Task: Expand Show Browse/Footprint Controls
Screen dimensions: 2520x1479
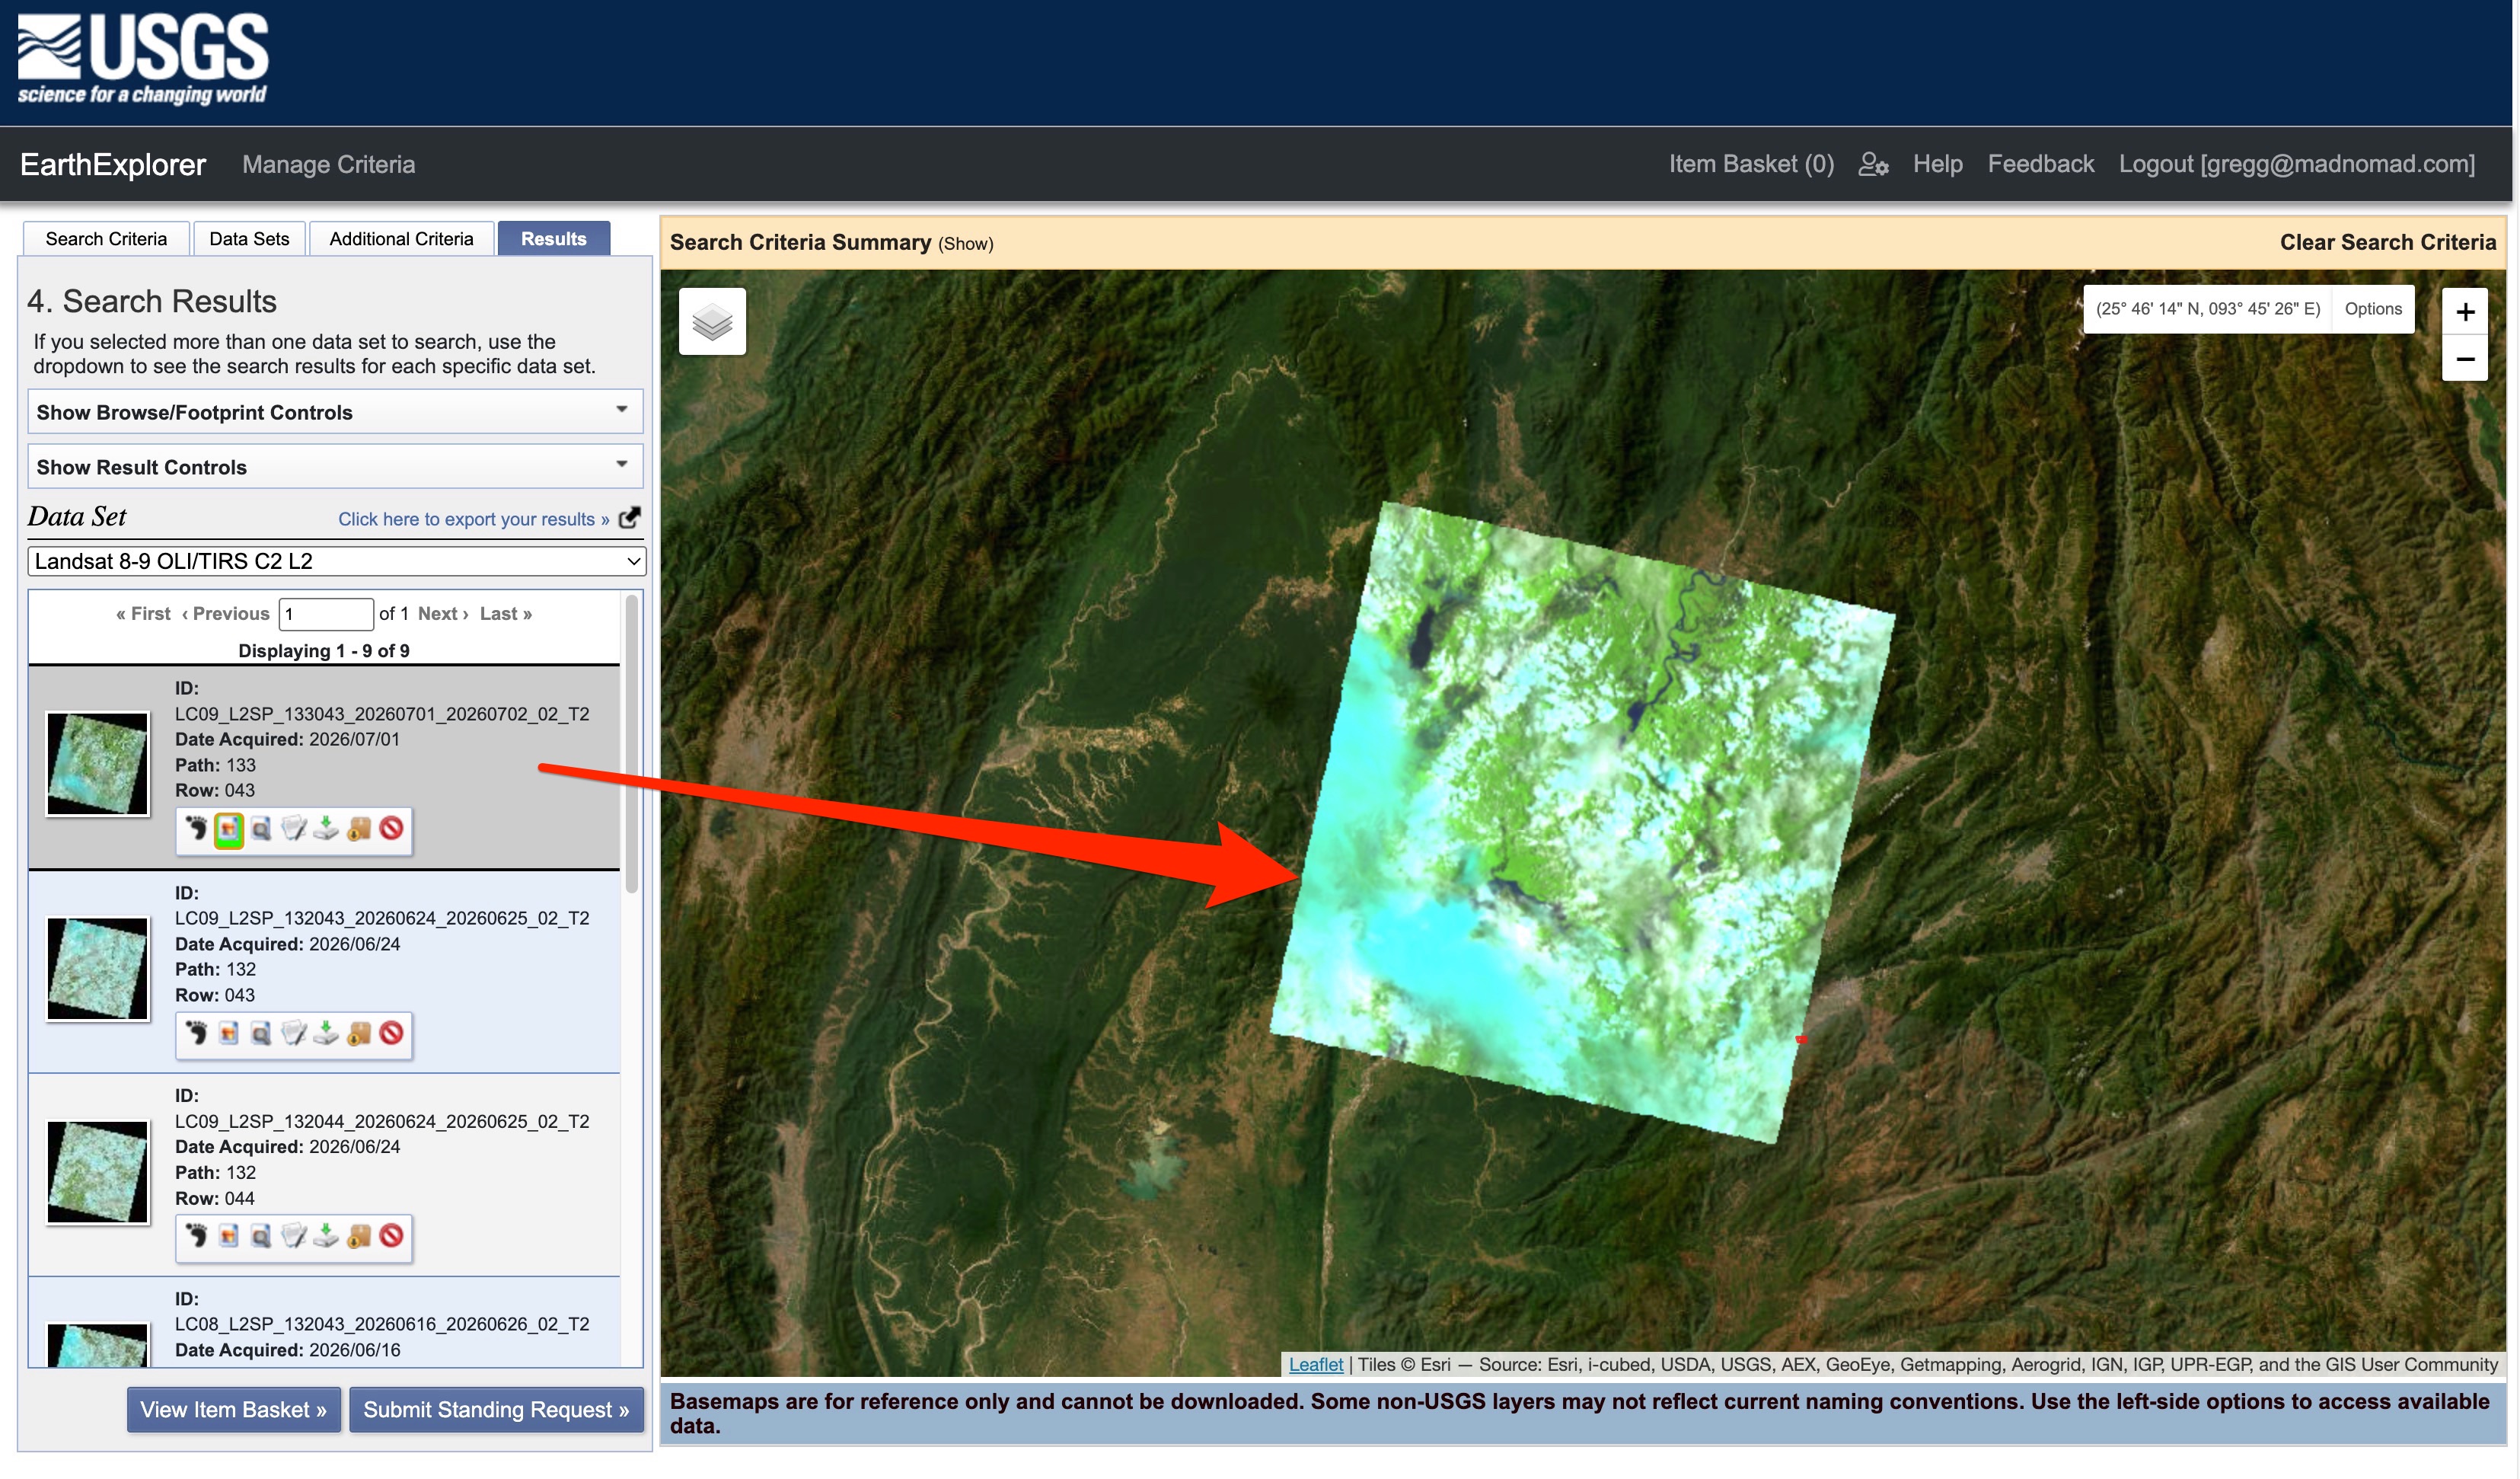Action: (x=335, y=412)
